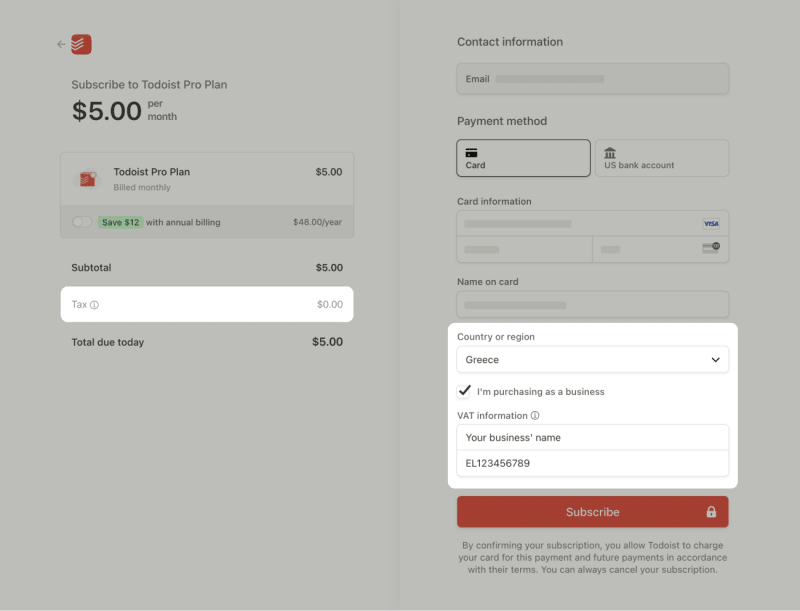Click the Visa badge in the card field
This screenshot has height=611, width=800.
(711, 224)
